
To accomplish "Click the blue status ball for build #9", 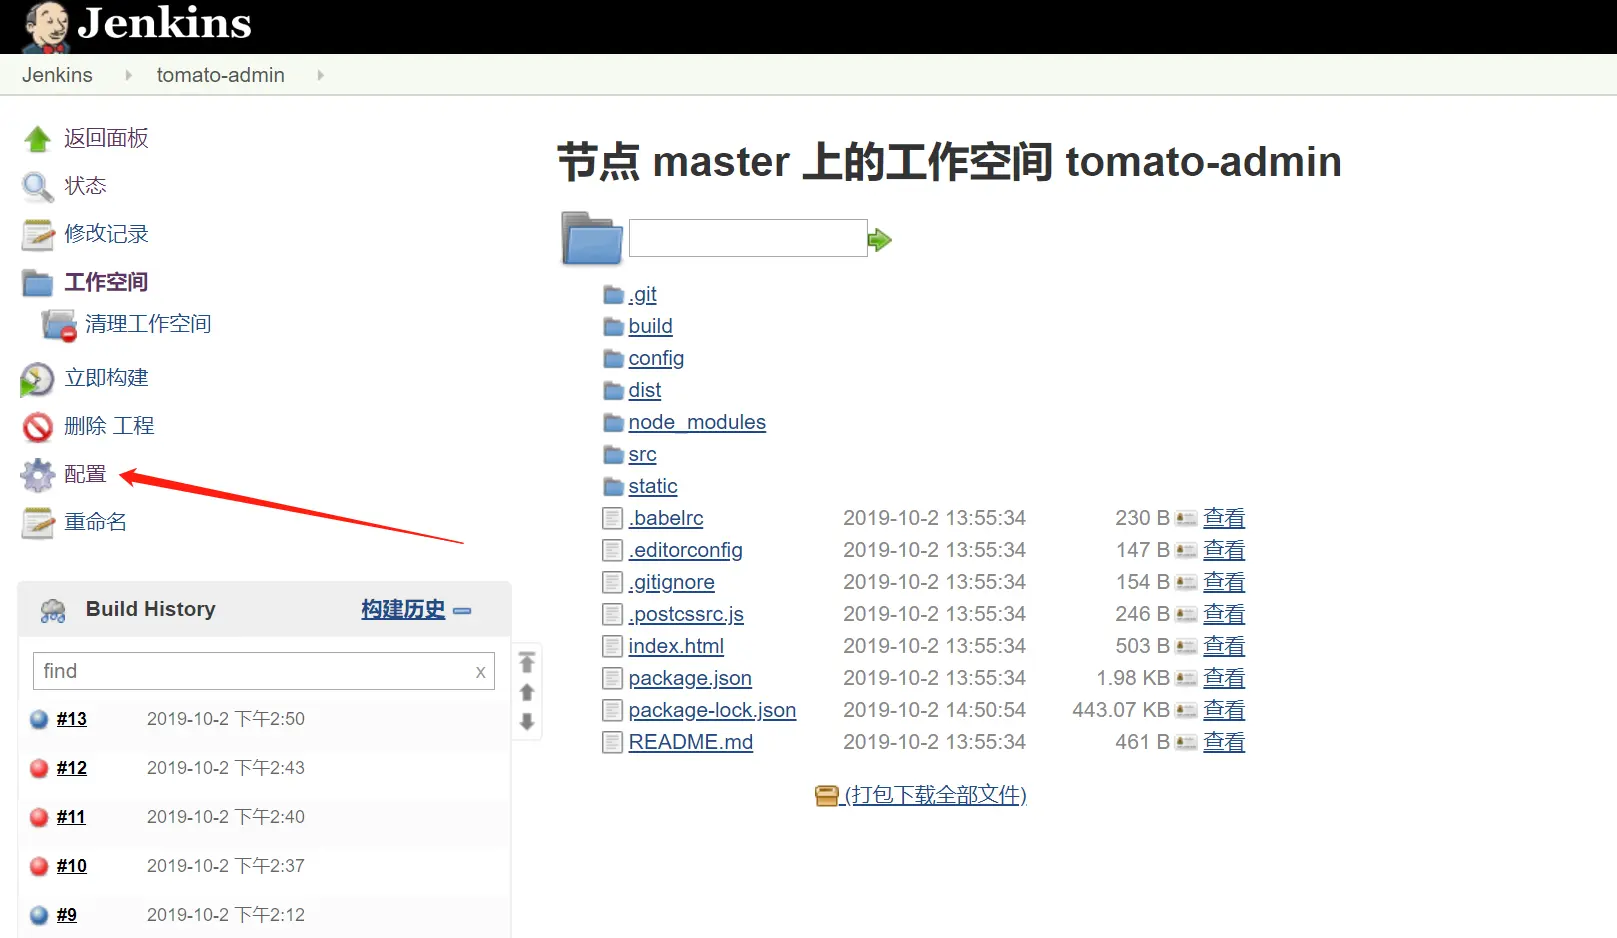I will (39, 915).
